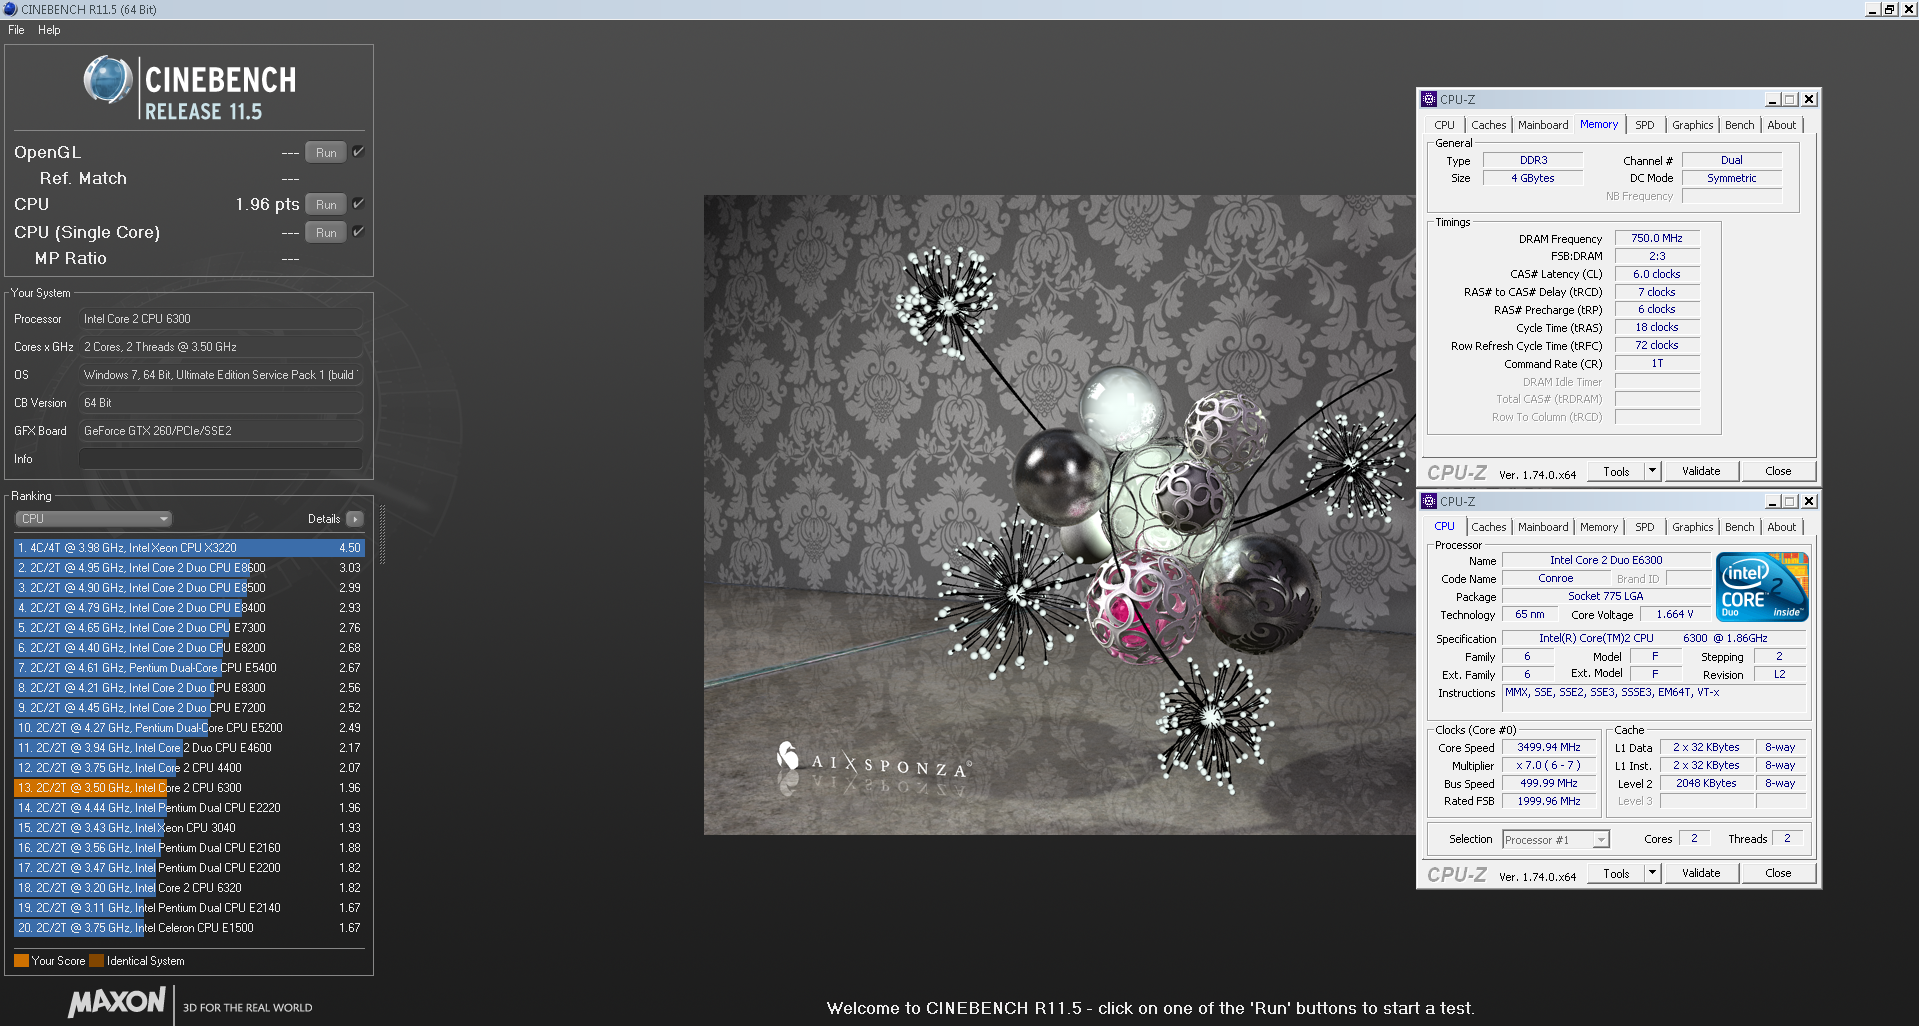The image size is (1919, 1026).
Task: Select ranking row 7 Pentium E5400
Action: [189, 668]
